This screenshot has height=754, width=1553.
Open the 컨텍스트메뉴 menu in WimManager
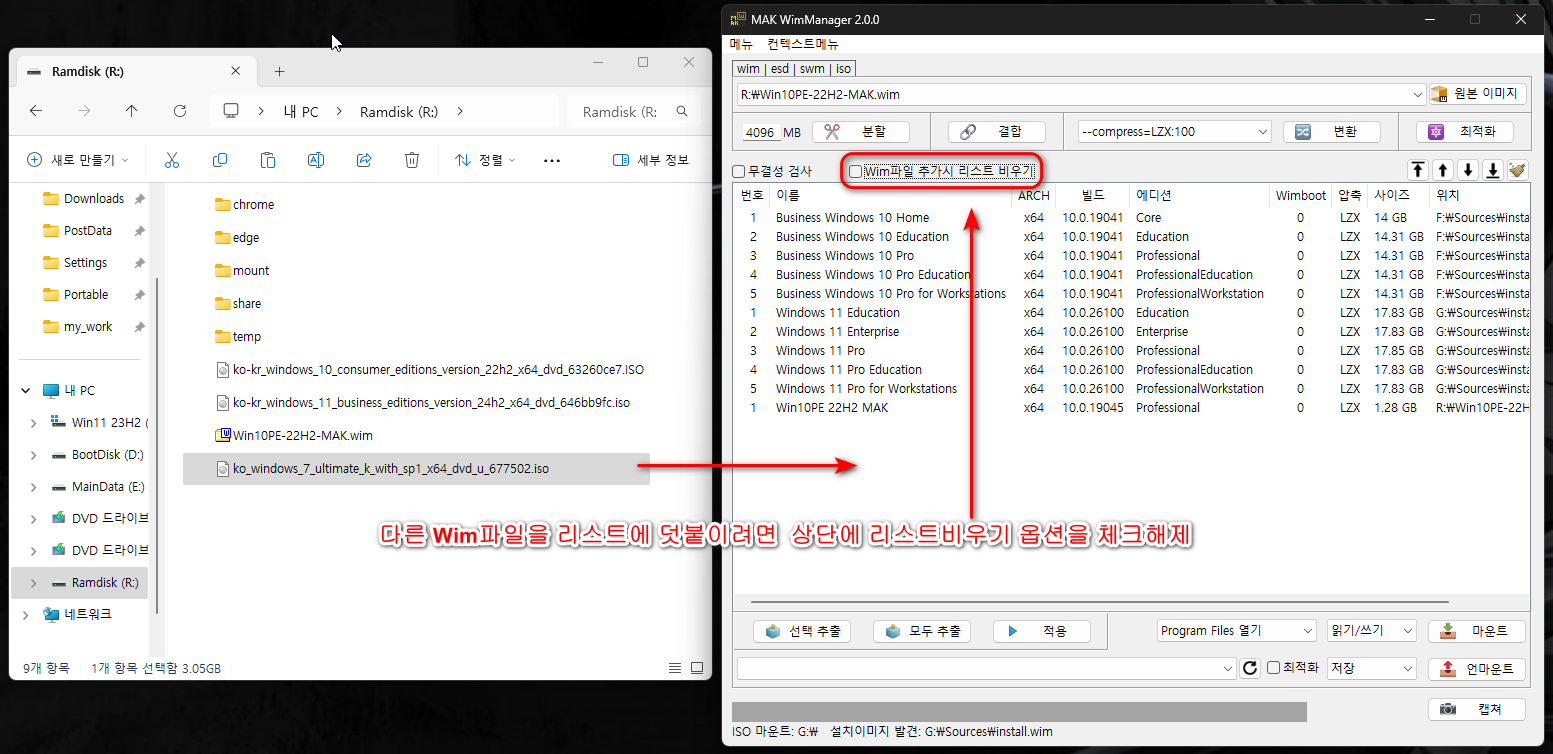803,44
